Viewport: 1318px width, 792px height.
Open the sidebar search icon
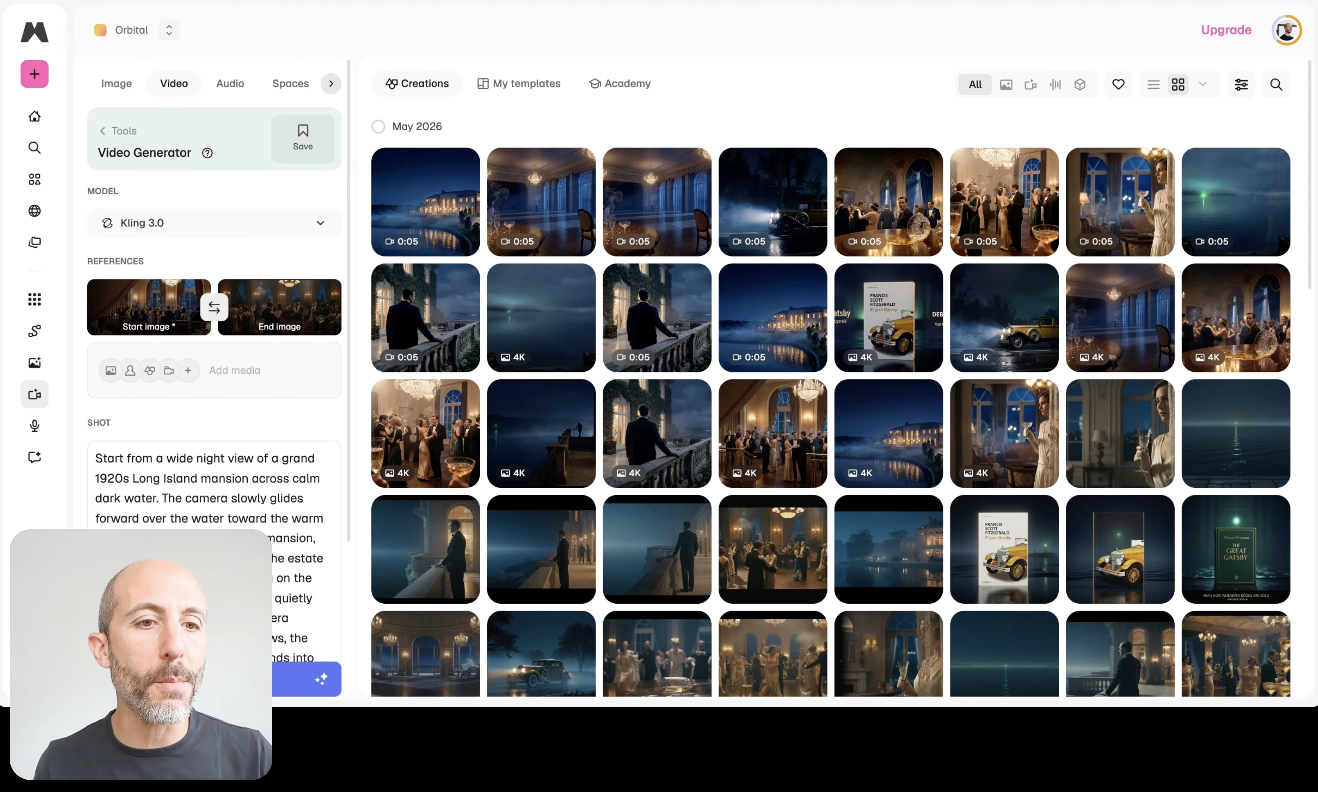pyautogui.click(x=34, y=148)
